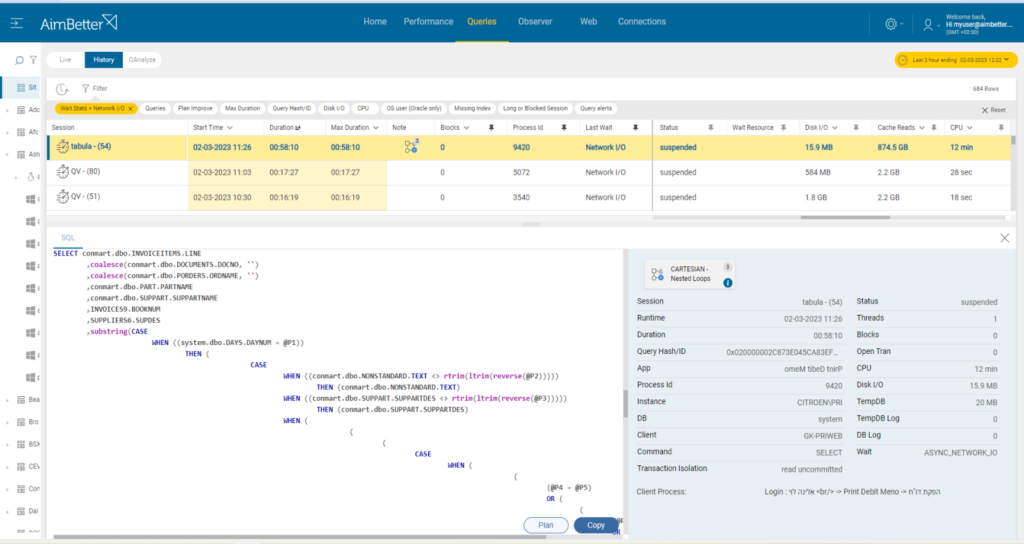Open CPU column dropdown arrow
The width and height of the screenshot is (1024, 544).
point(970,128)
